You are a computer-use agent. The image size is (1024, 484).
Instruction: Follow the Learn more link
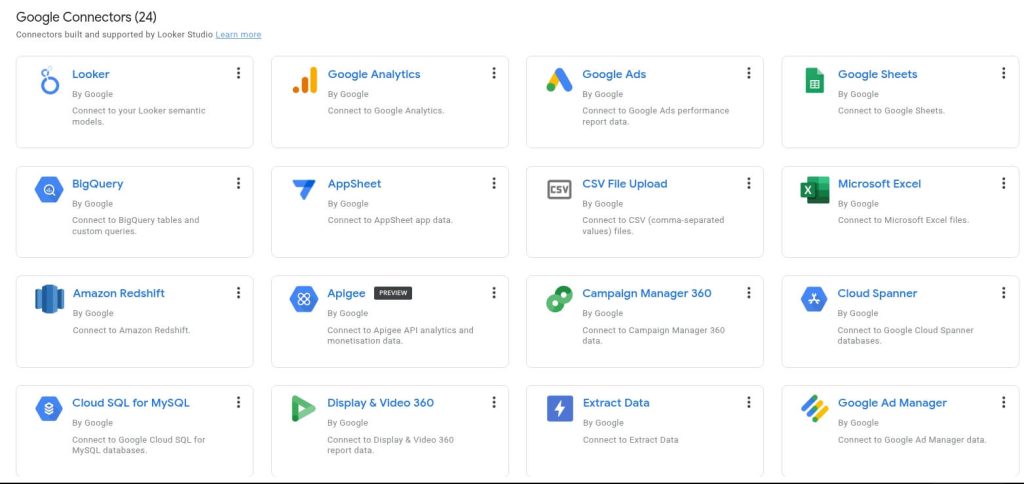[238, 35]
